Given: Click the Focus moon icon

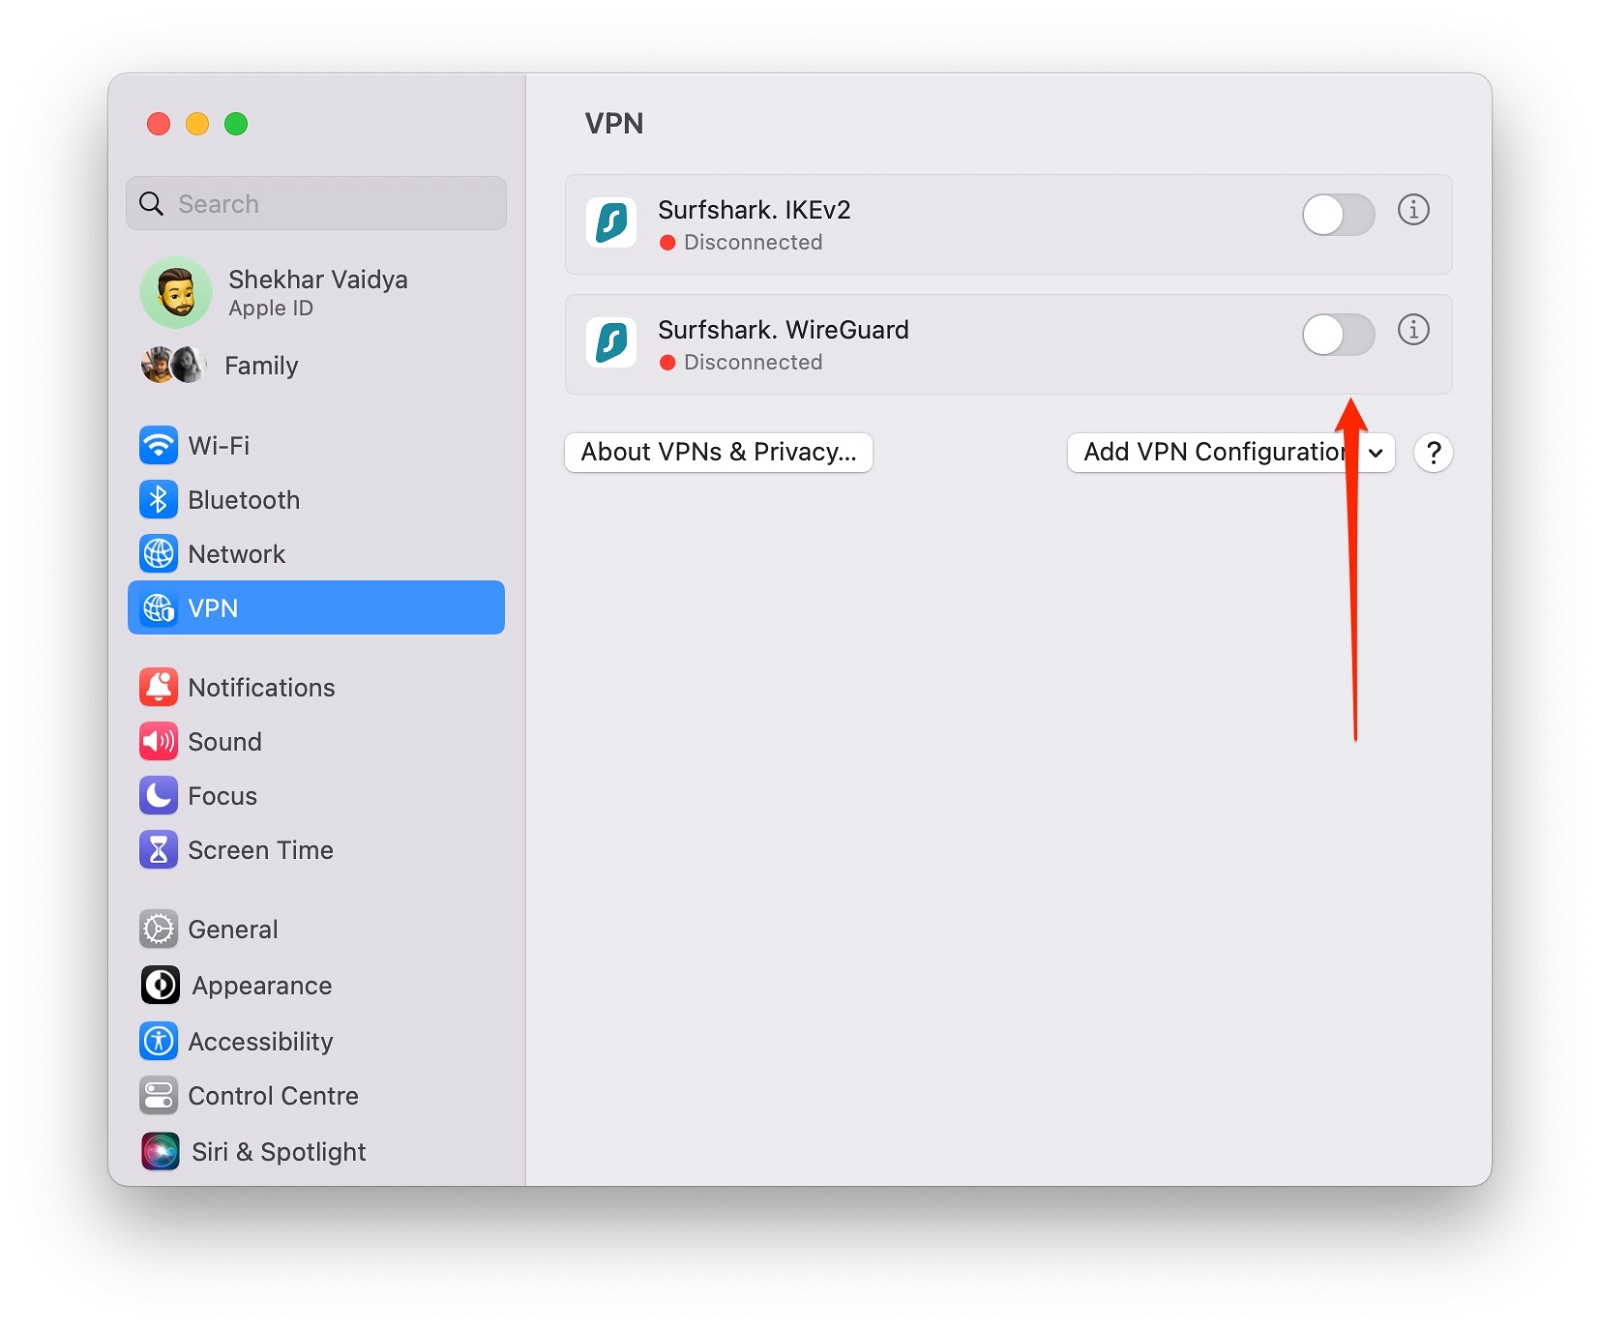Looking at the screenshot, I should (158, 796).
